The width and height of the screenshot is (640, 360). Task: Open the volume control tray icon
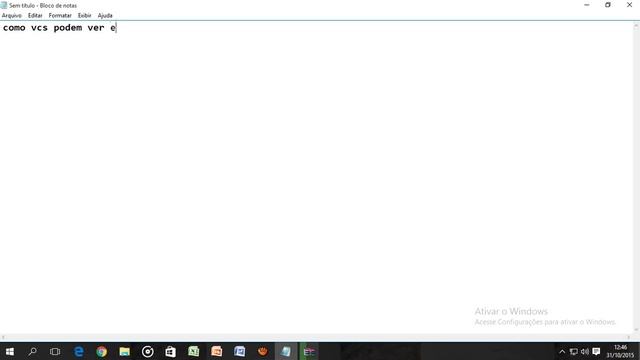coord(585,351)
